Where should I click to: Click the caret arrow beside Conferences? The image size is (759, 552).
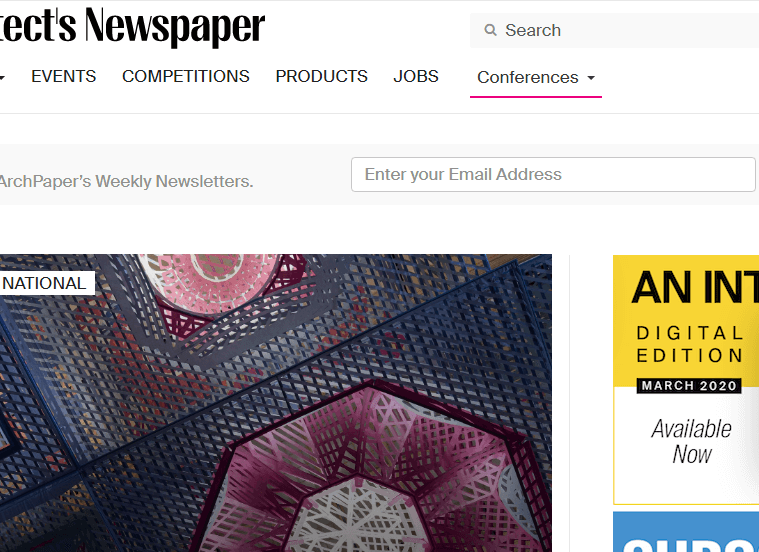coord(591,77)
